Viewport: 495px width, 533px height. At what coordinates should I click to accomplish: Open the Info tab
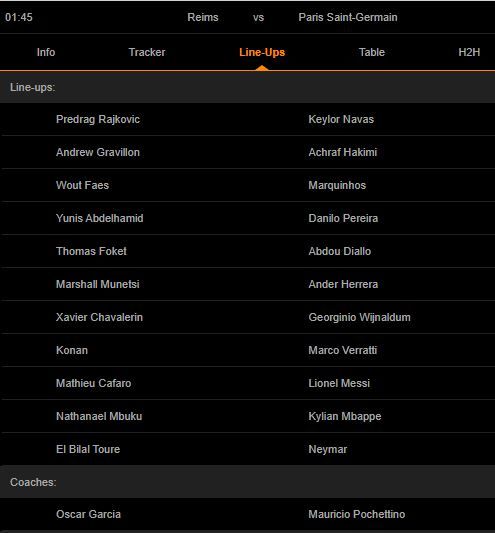point(46,52)
